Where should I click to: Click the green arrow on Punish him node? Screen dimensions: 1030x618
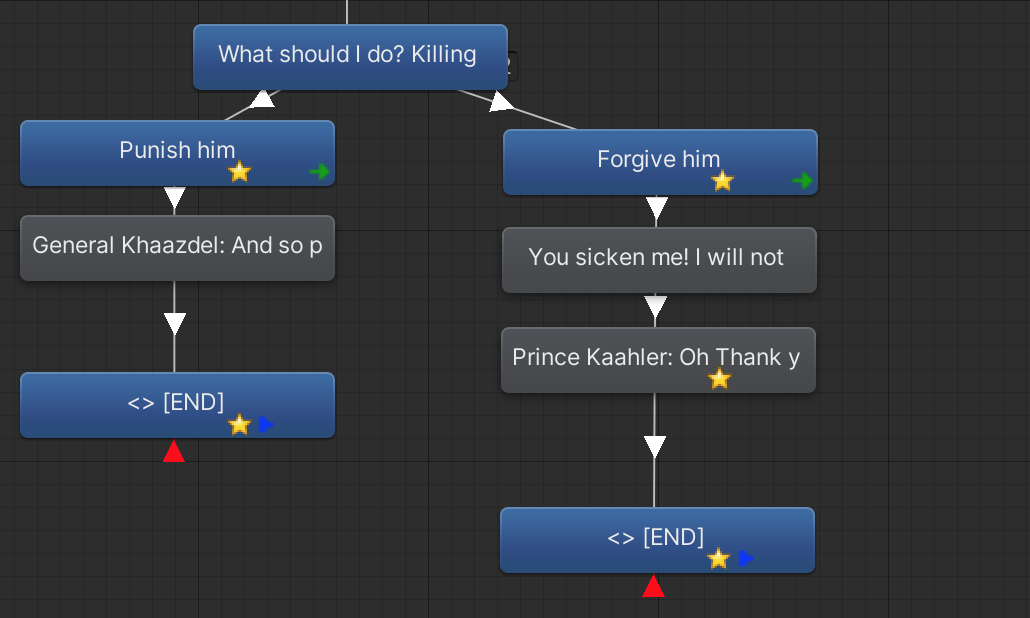pyautogui.click(x=319, y=172)
